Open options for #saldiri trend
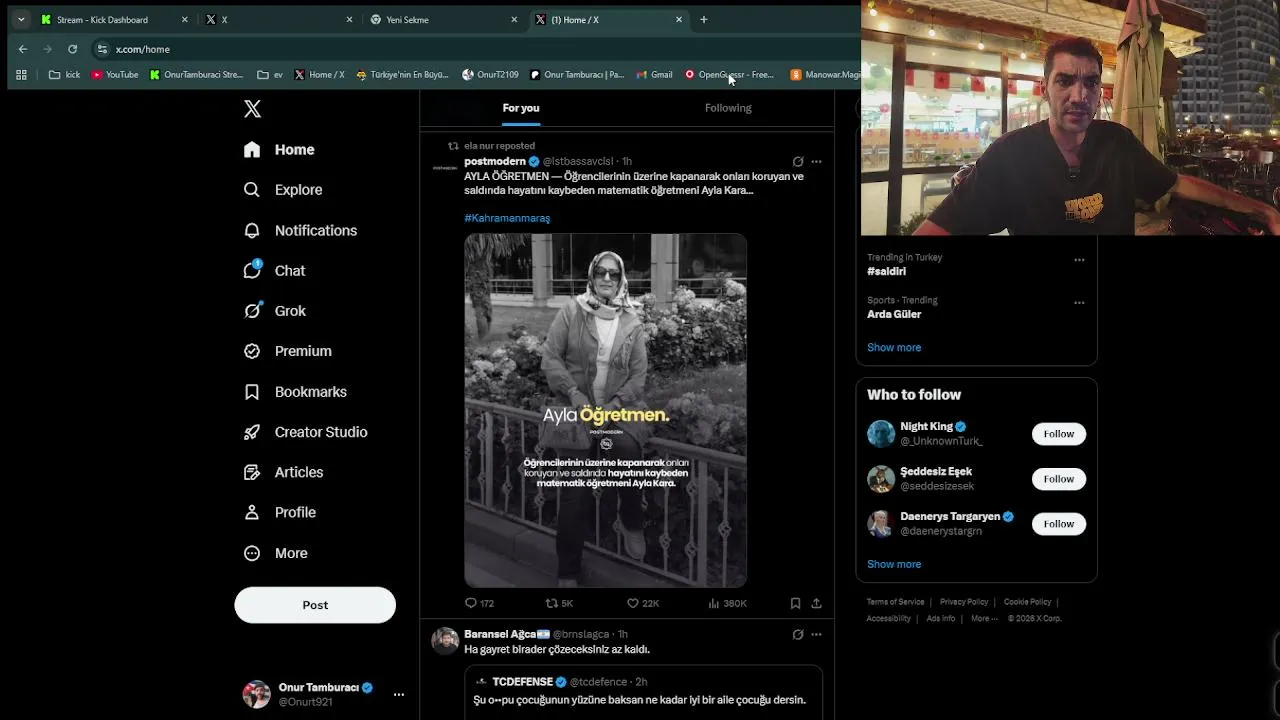 [1079, 260]
